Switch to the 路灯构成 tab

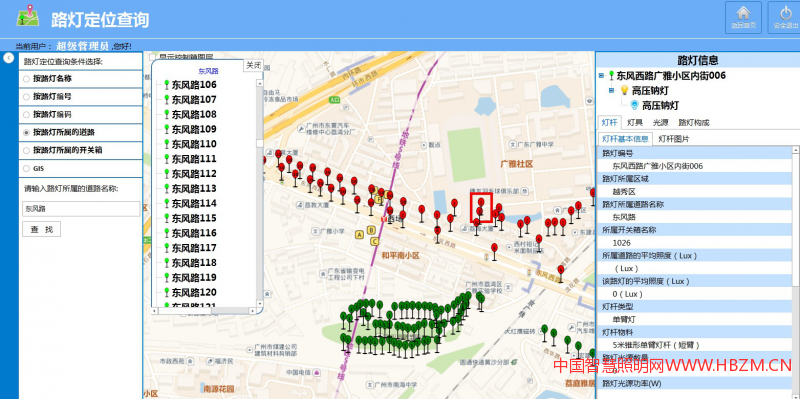[693, 122]
